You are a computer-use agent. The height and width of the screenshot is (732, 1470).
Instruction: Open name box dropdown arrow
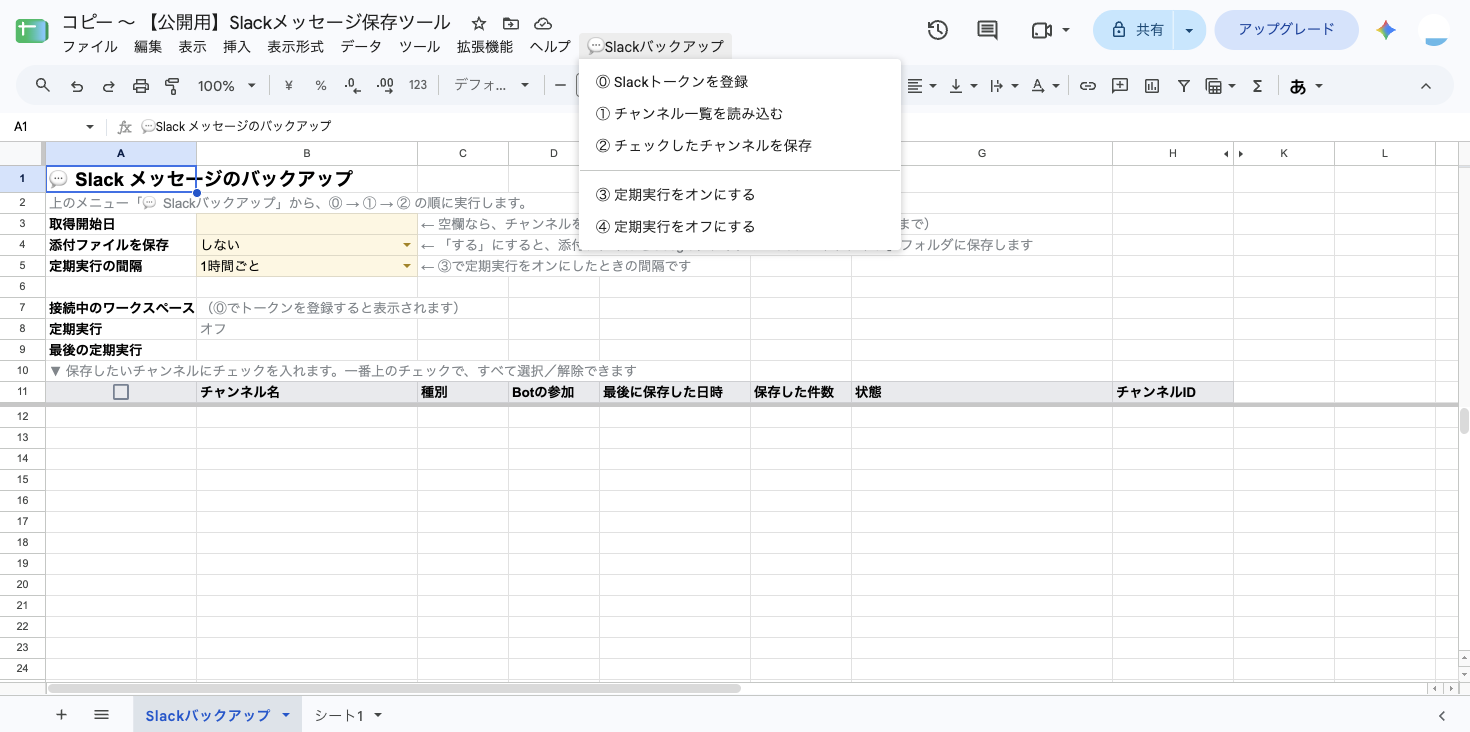(x=90, y=127)
